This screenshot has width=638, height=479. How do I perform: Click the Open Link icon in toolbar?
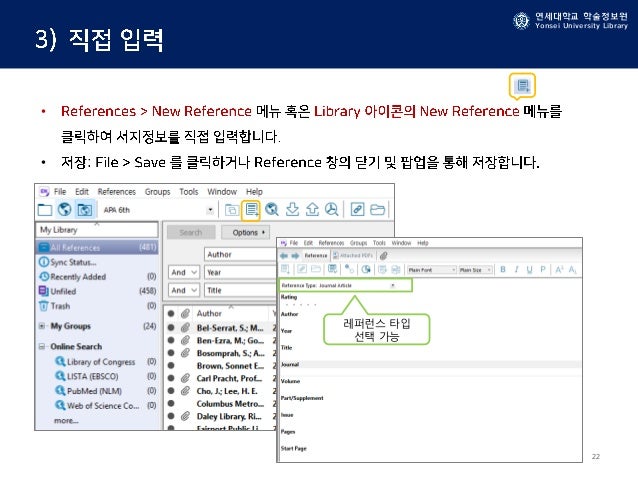click(357, 209)
